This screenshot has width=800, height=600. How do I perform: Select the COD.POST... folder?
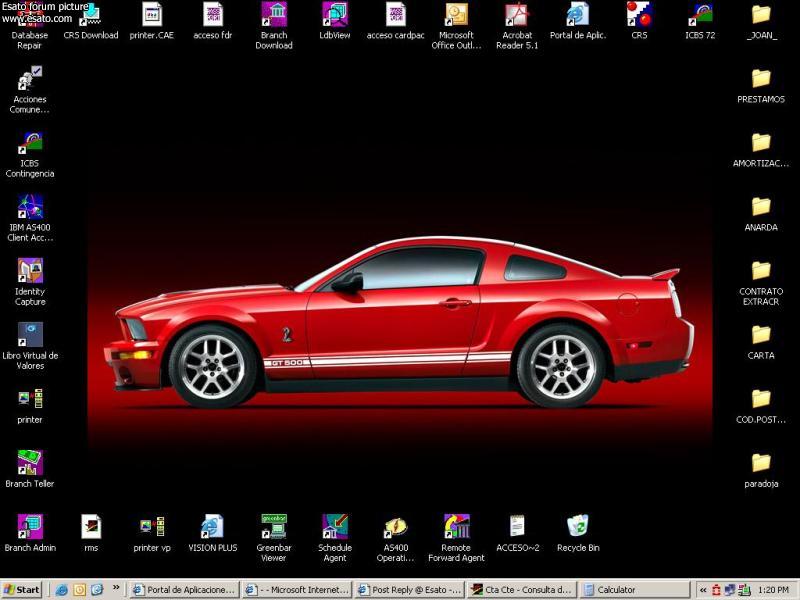coord(761,407)
